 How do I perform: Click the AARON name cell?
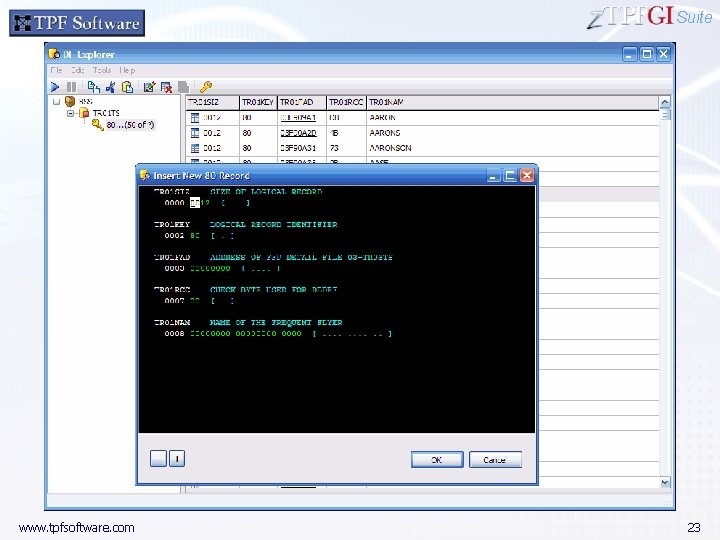tap(382, 118)
